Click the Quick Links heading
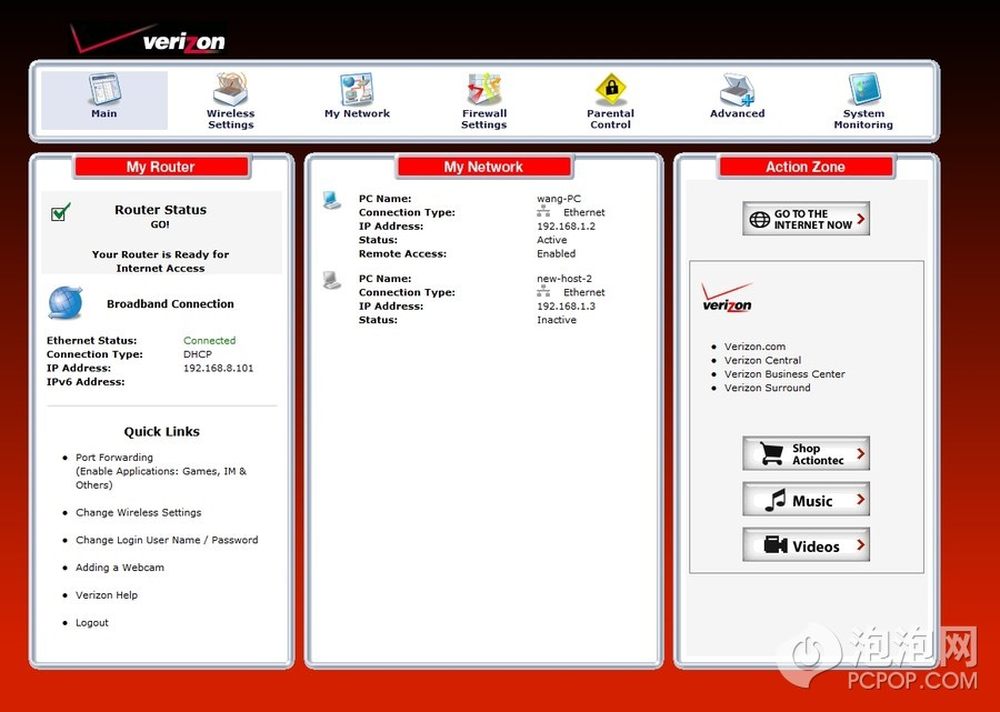This screenshot has width=1000, height=712. (161, 432)
